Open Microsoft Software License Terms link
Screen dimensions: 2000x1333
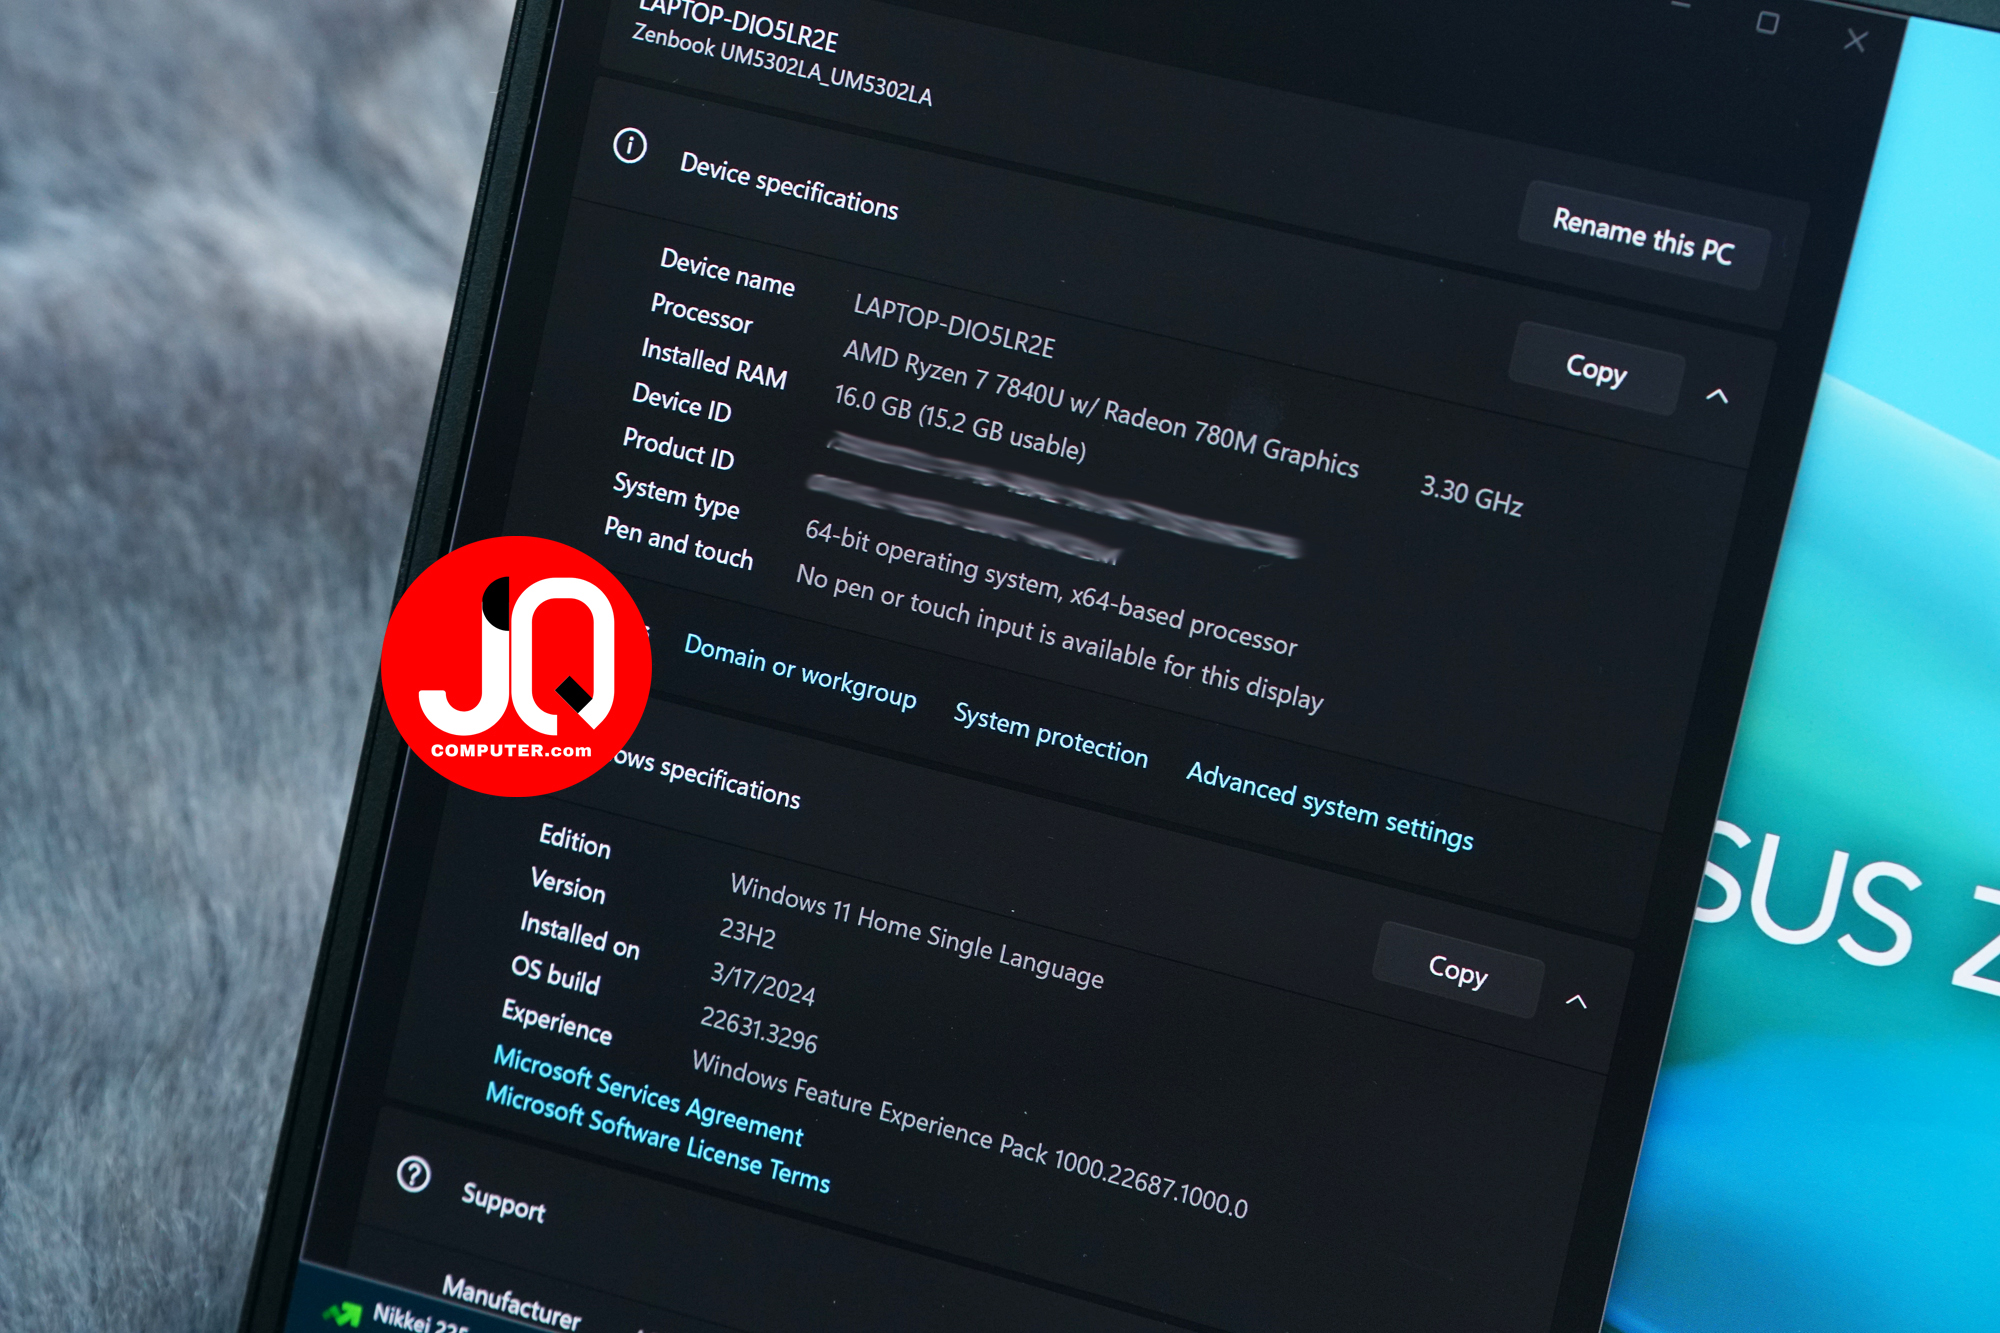658,1138
